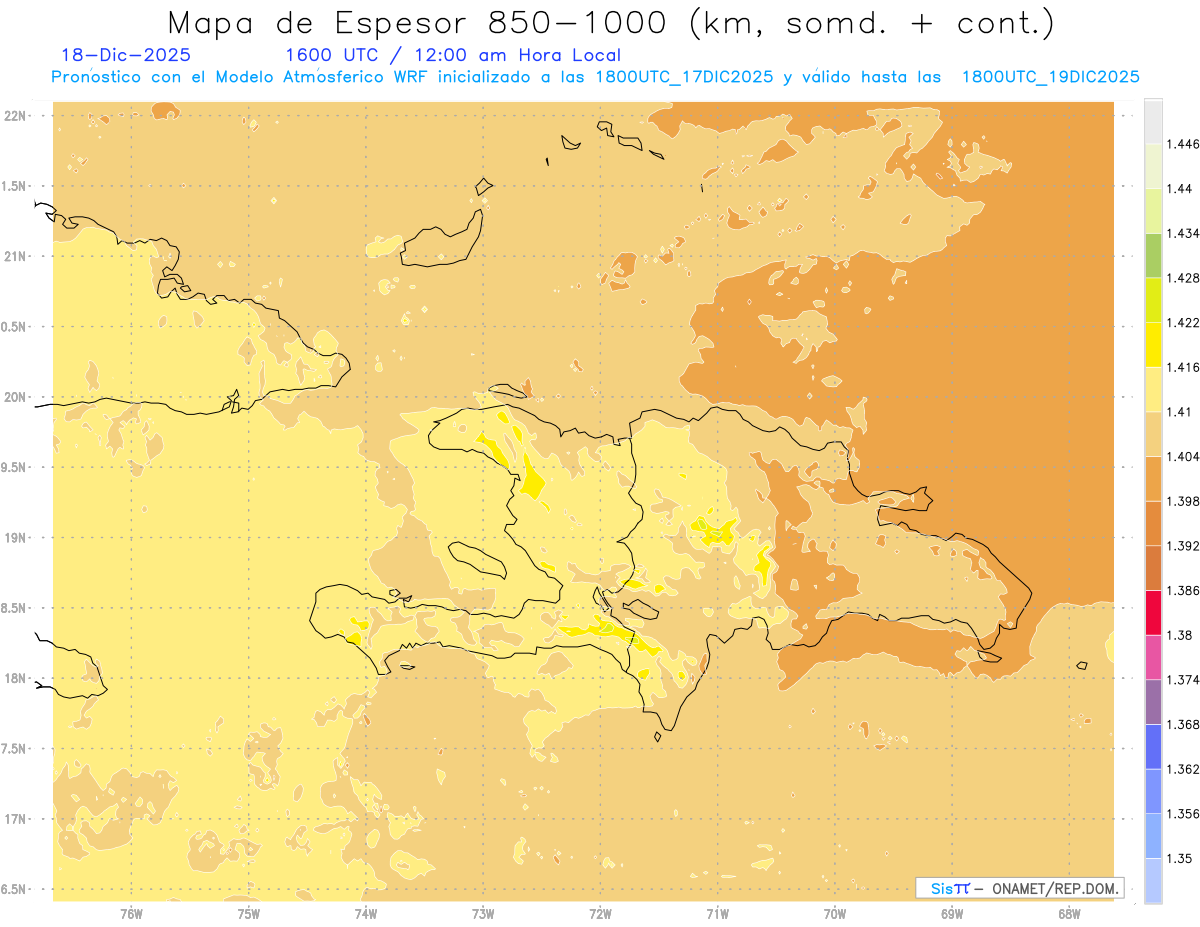Click the colorbar value '1.422'
The height and width of the screenshot is (927, 1200).
click(x=1182, y=323)
